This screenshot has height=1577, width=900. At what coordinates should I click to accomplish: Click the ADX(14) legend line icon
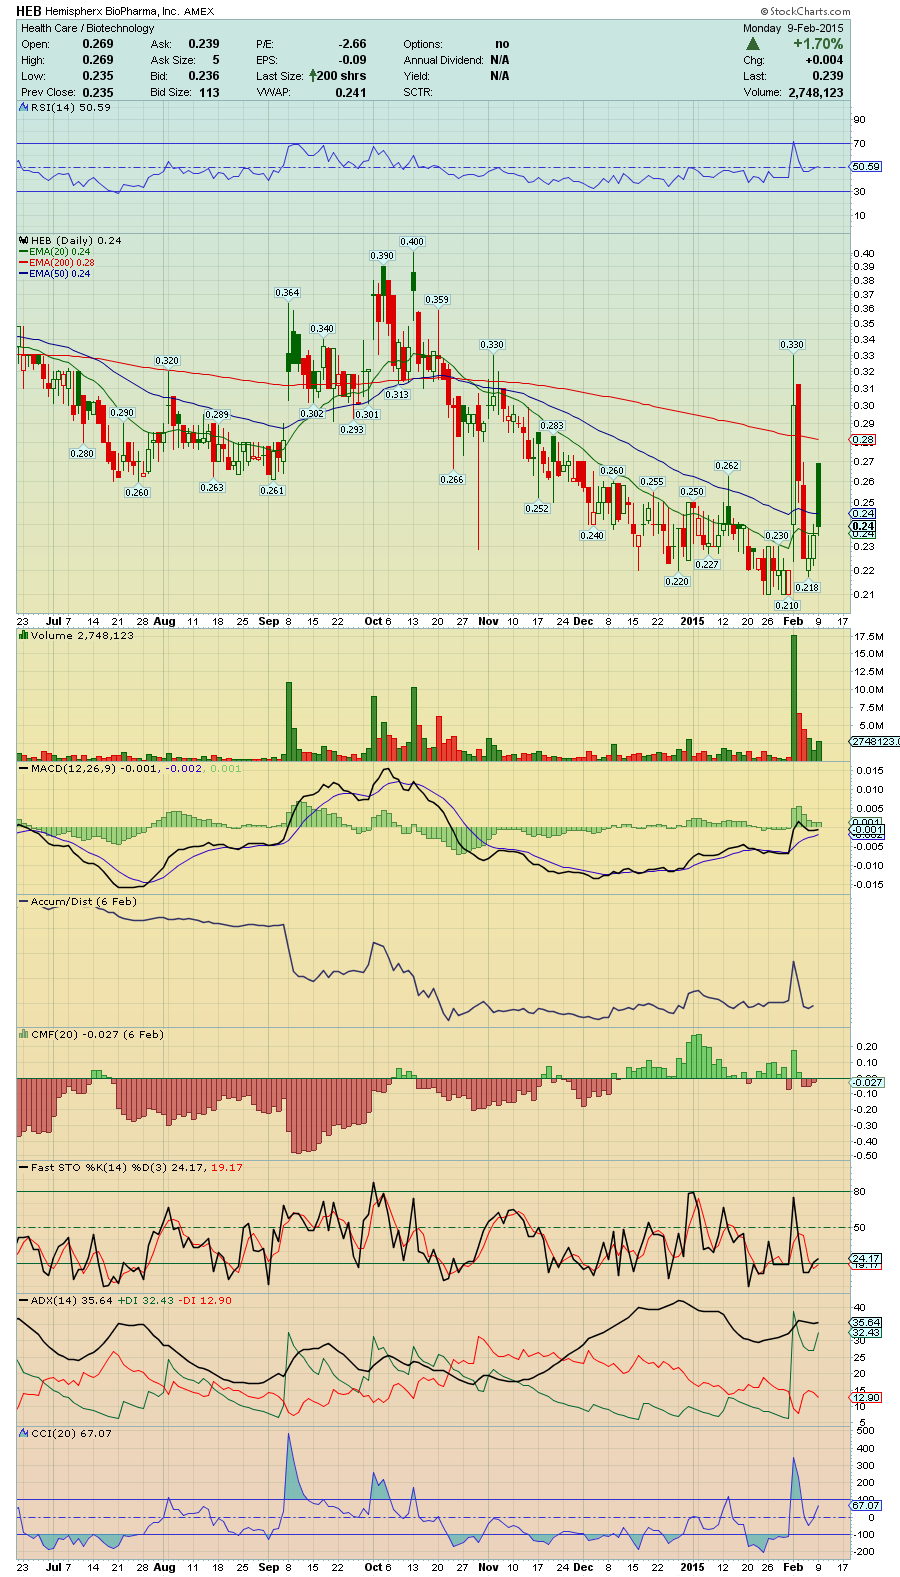coord(24,1300)
